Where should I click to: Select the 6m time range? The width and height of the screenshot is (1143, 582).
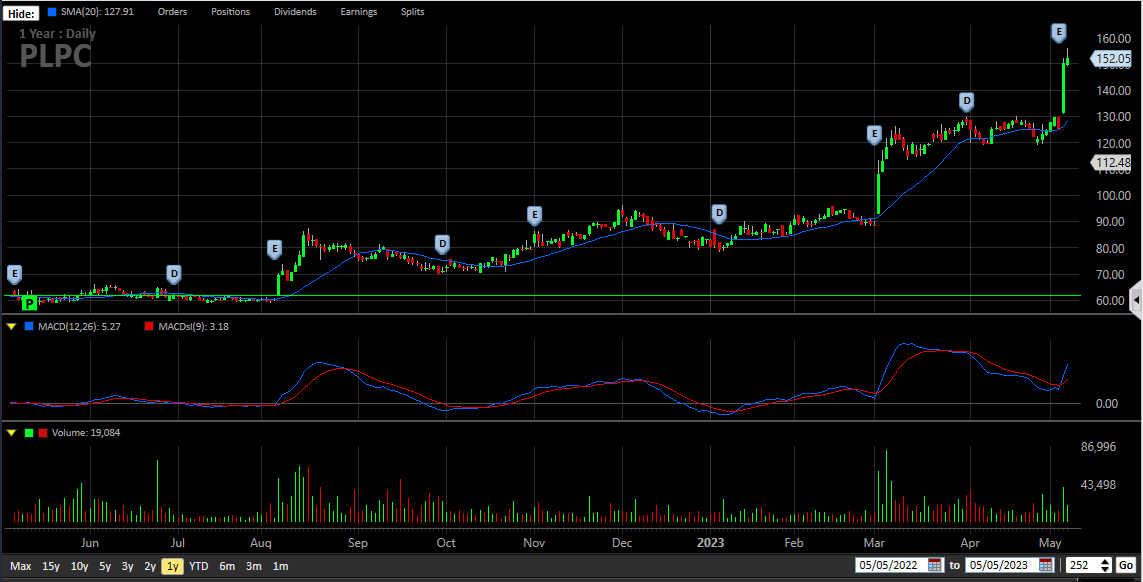(x=227, y=566)
